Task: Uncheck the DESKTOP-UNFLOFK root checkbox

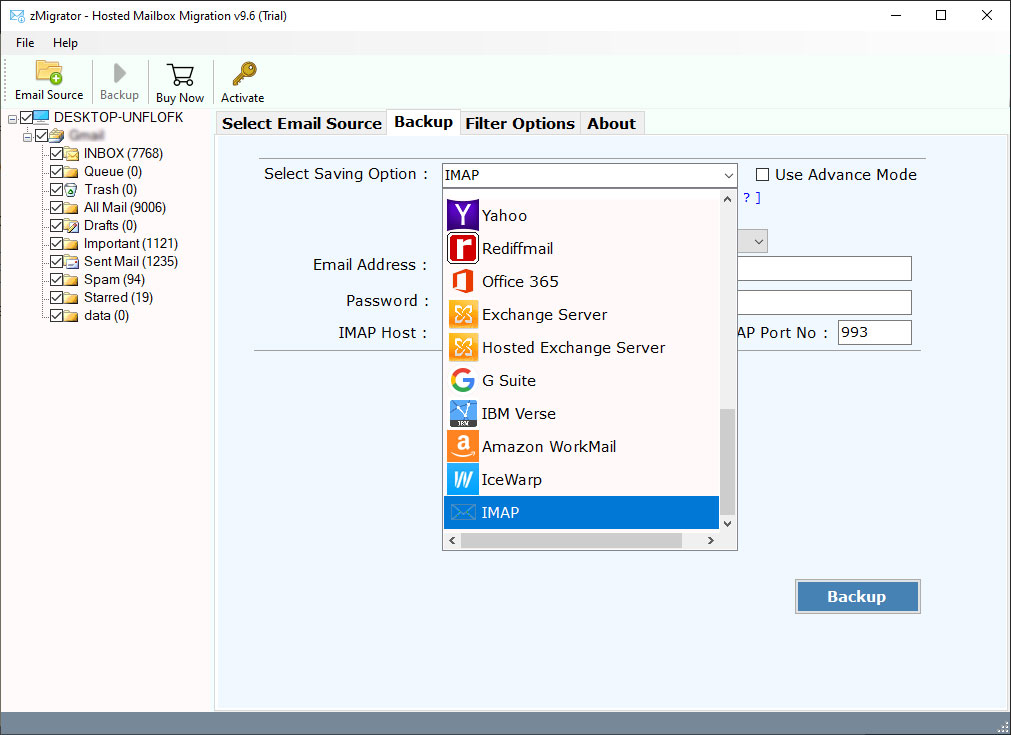Action: (26, 117)
